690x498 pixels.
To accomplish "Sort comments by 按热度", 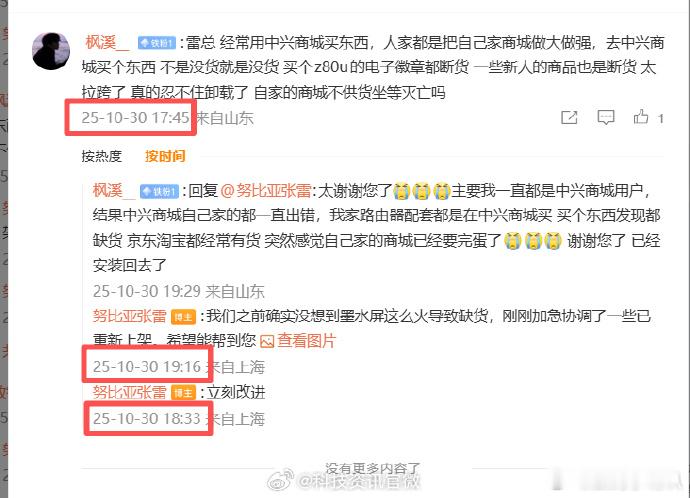I will pyautogui.click(x=102, y=156).
